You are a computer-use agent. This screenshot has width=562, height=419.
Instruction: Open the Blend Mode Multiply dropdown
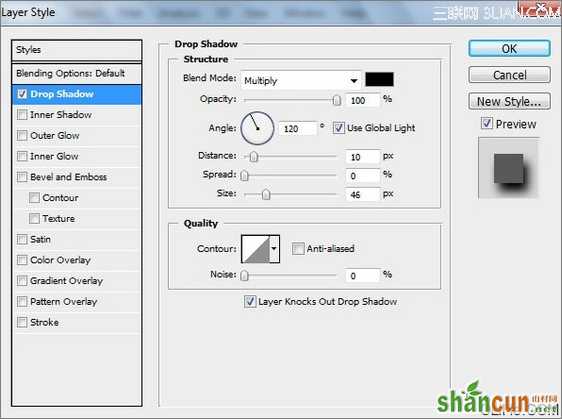pyautogui.click(x=301, y=80)
